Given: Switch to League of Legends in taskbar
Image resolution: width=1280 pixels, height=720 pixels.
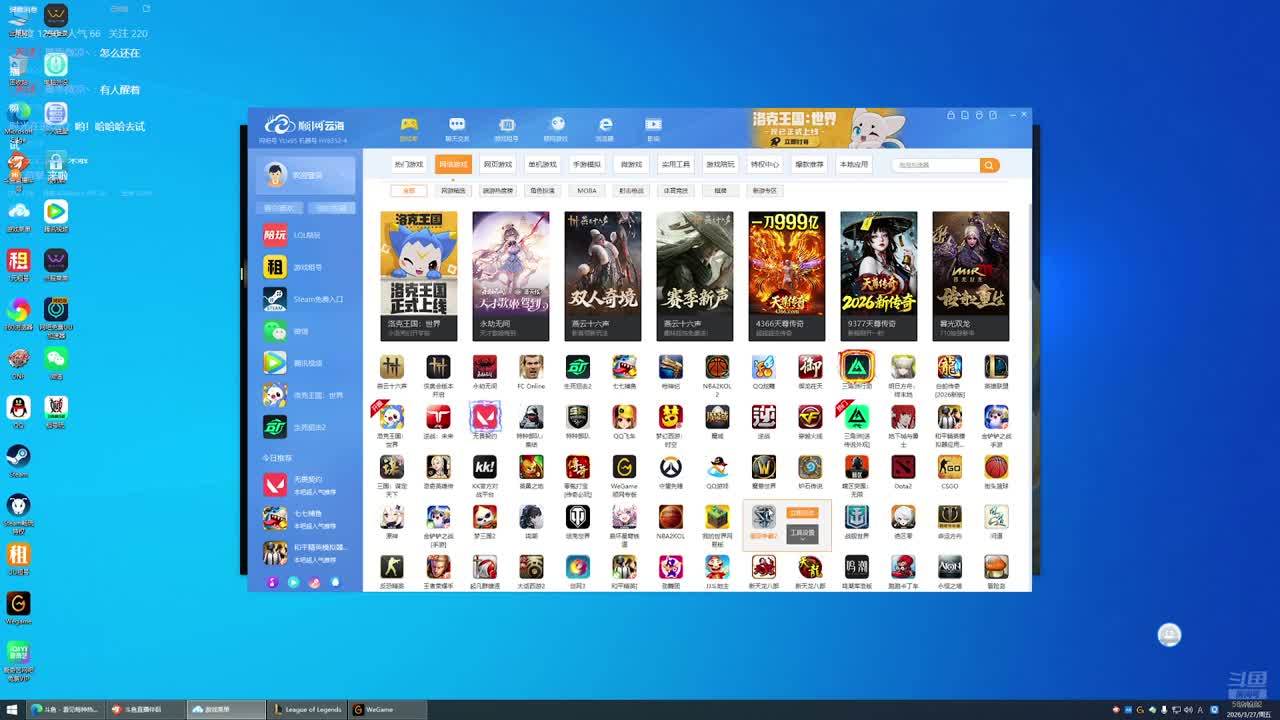Looking at the screenshot, I should [307, 709].
